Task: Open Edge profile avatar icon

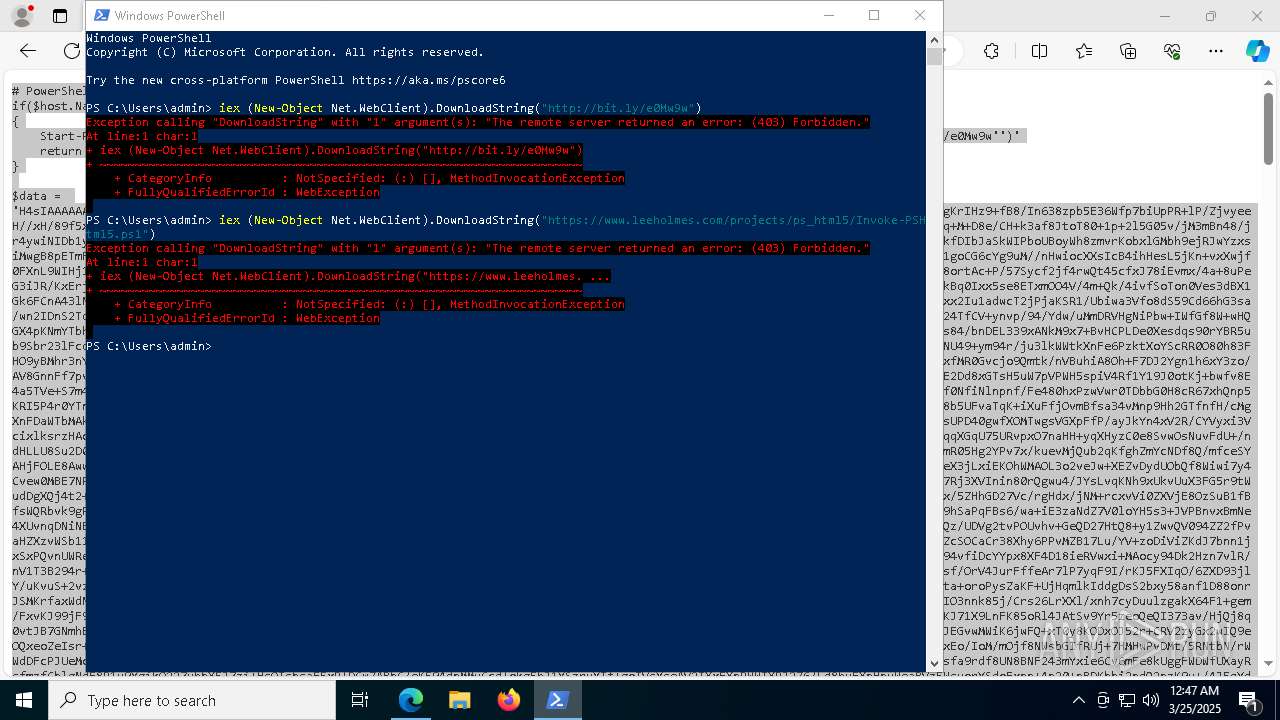Action: click(21, 16)
